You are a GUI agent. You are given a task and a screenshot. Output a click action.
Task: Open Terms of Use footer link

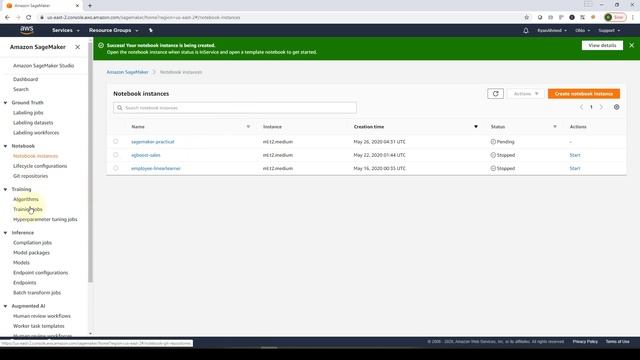(x=618, y=341)
